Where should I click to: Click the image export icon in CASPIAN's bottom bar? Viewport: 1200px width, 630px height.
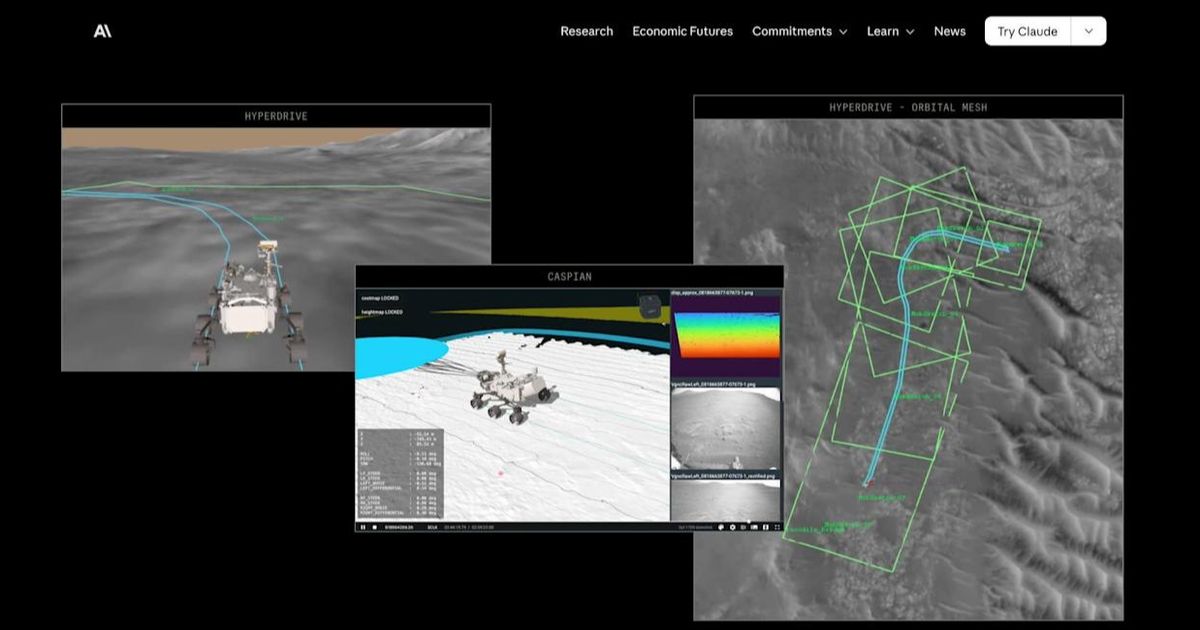point(754,524)
